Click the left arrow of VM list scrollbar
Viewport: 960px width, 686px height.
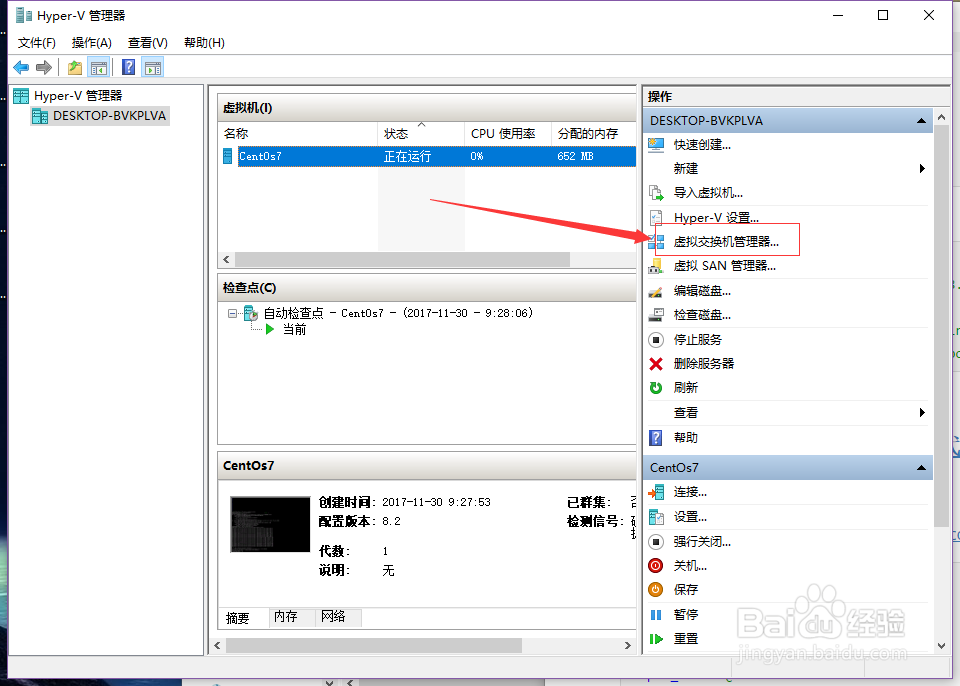[x=227, y=260]
